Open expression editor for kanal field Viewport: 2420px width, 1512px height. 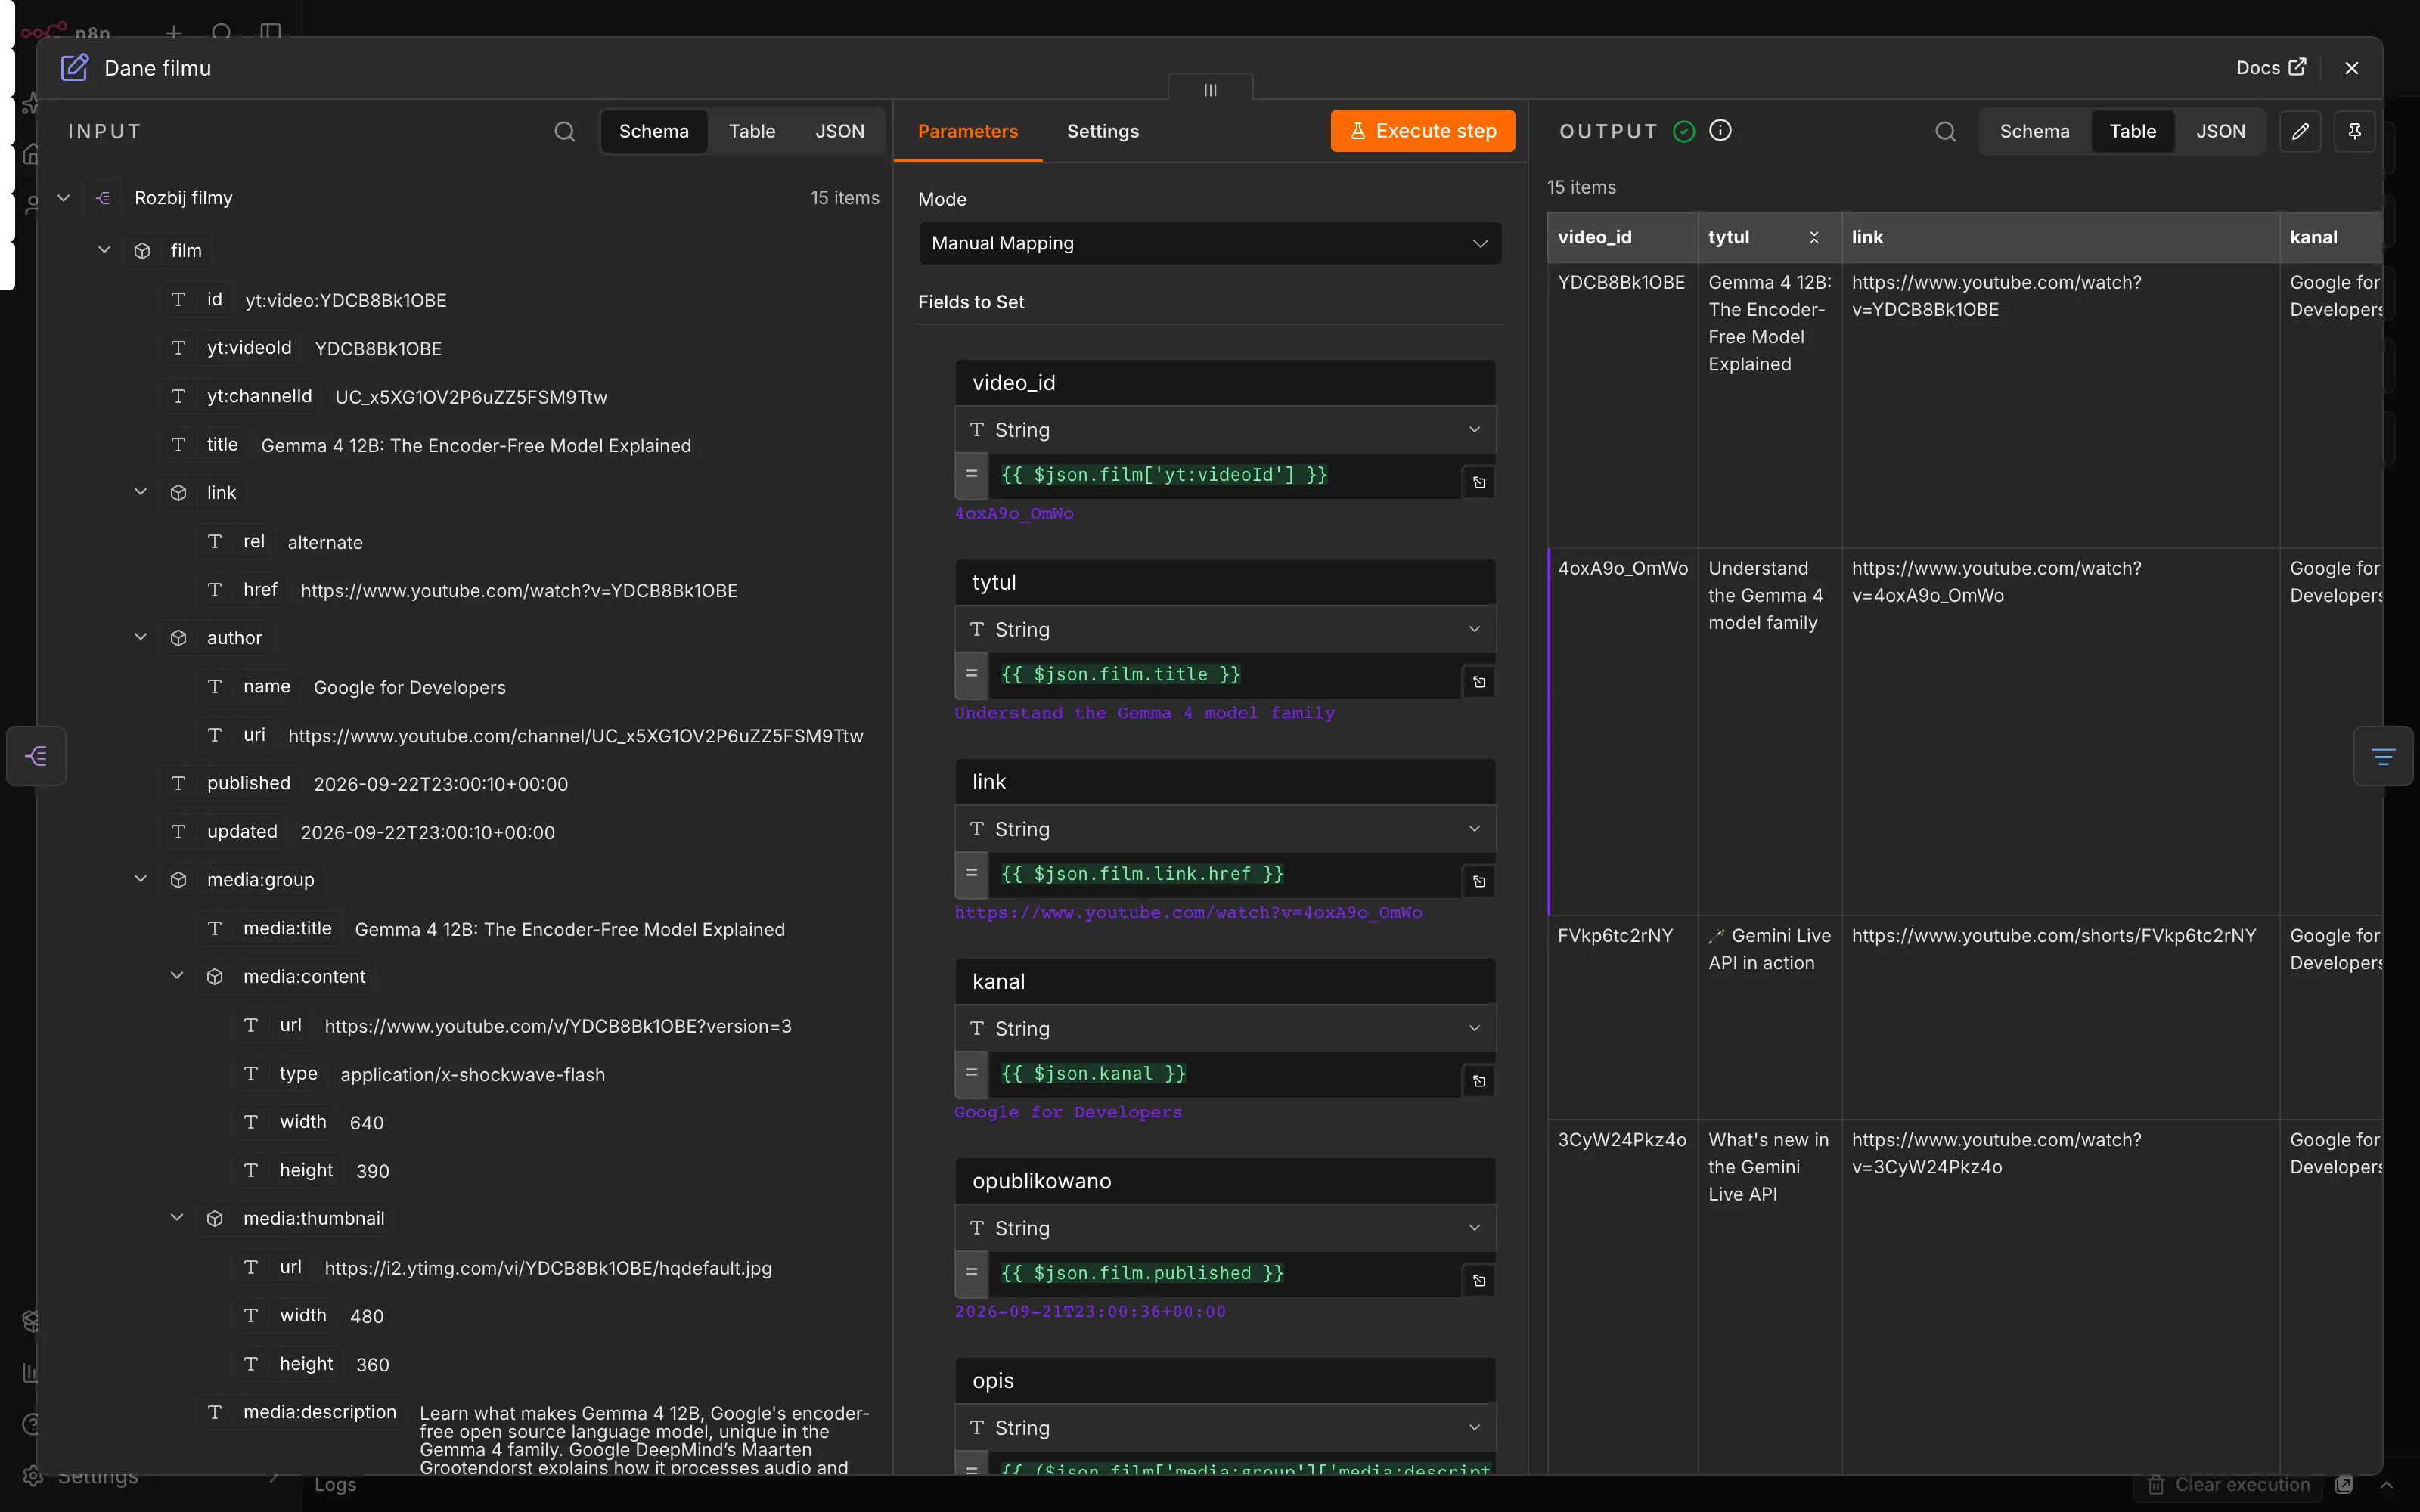pos(1479,1081)
